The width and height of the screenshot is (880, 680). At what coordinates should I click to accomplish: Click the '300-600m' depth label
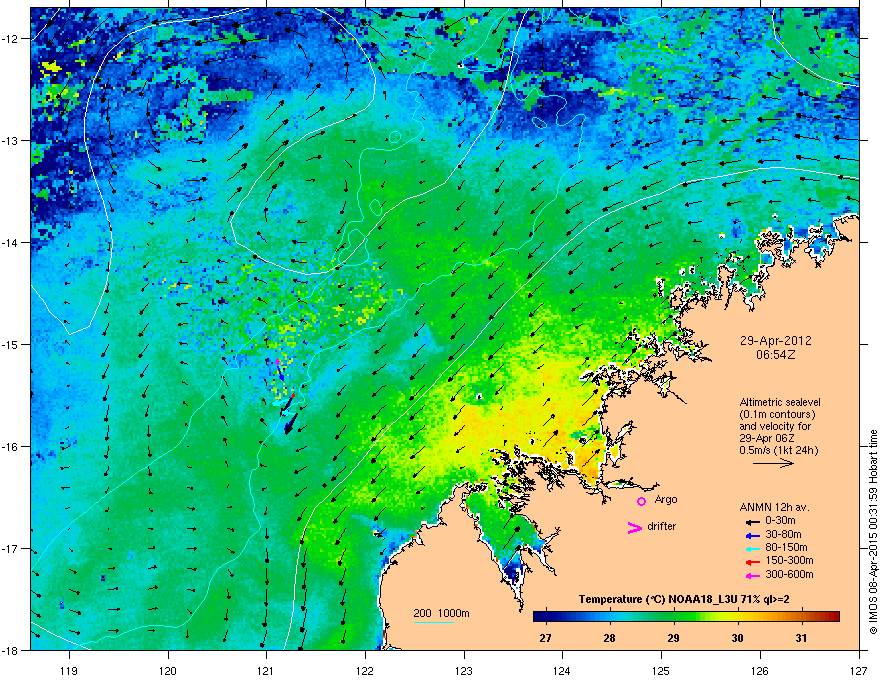tap(789, 575)
